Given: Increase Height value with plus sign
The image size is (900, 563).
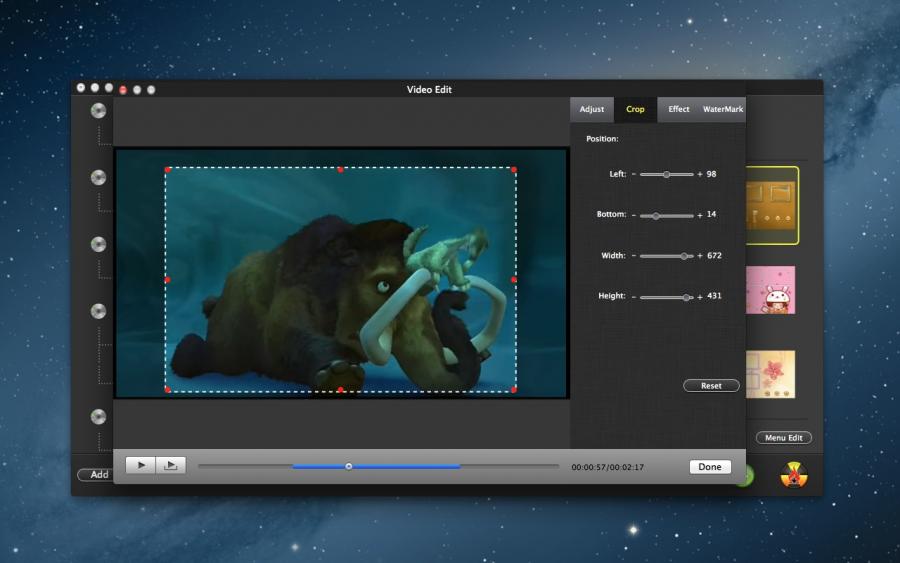Looking at the screenshot, I should point(700,297).
